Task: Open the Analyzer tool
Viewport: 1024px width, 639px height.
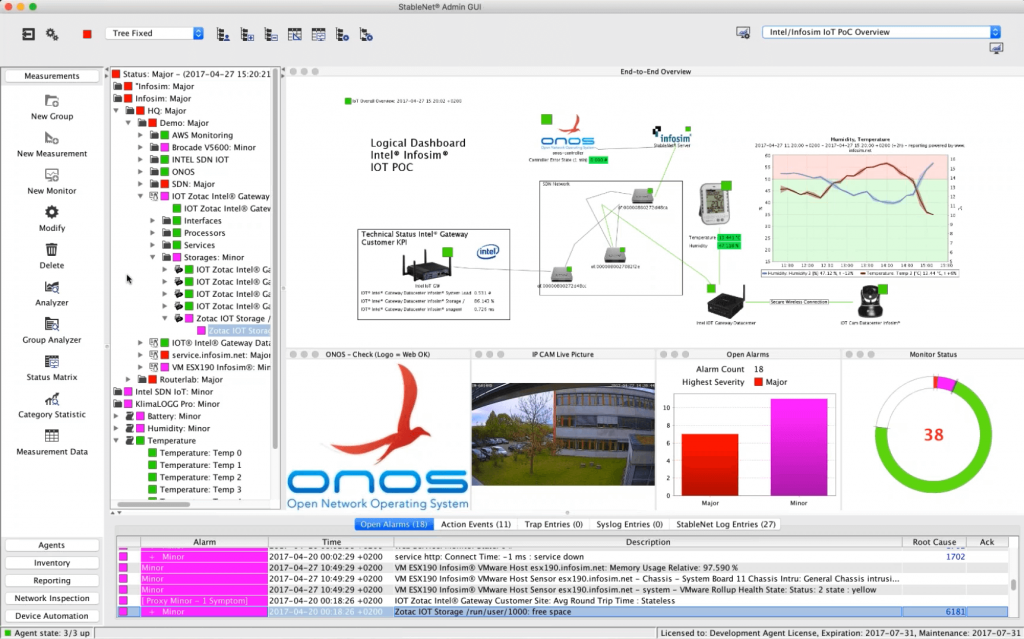Action: 52,287
